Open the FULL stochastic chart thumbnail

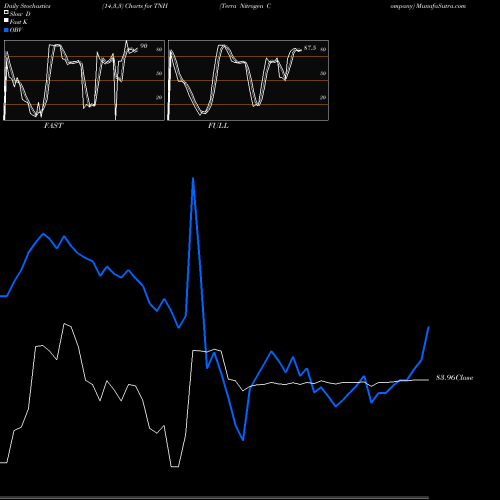point(248,80)
